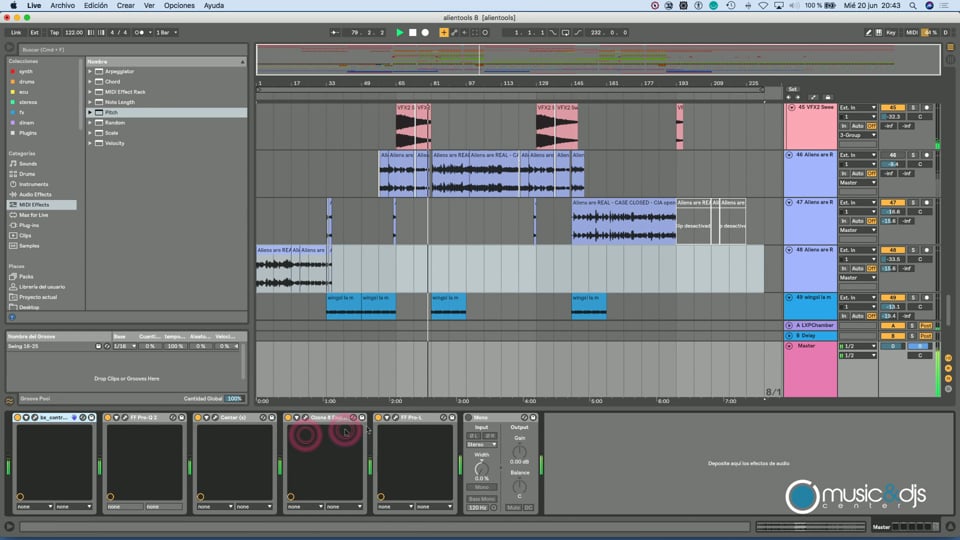Set track 46 monitor to Auto
The height and width of the screenshot is (540, 960).
[857, 173]
